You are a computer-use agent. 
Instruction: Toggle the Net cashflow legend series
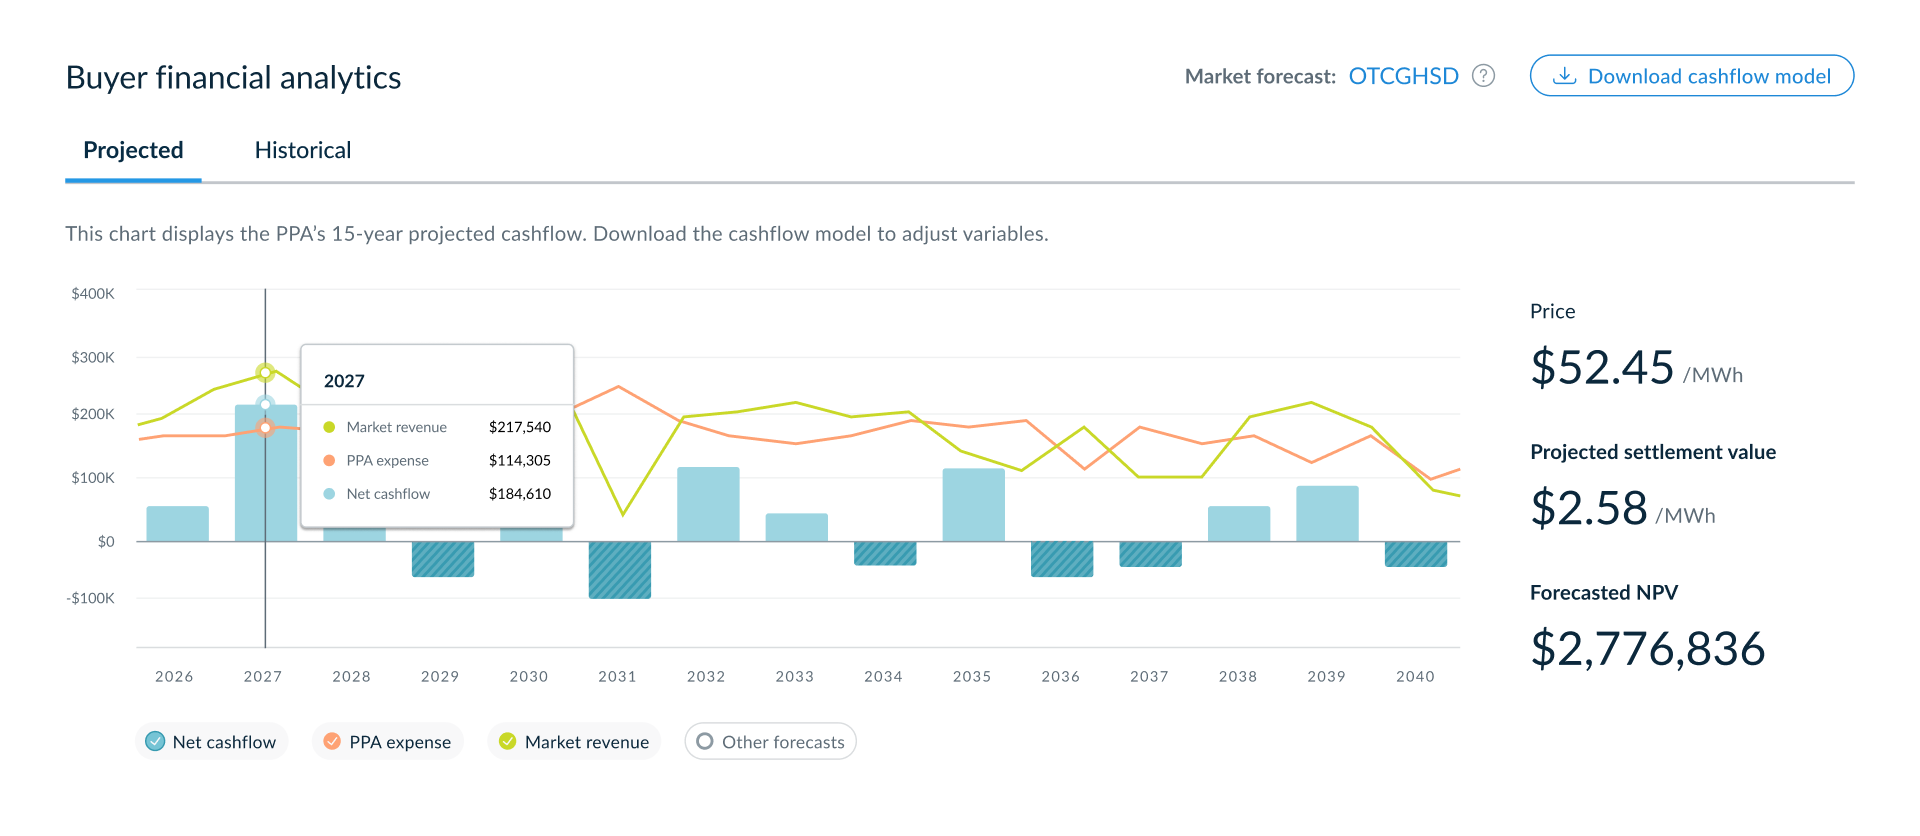tap(211, 741)
